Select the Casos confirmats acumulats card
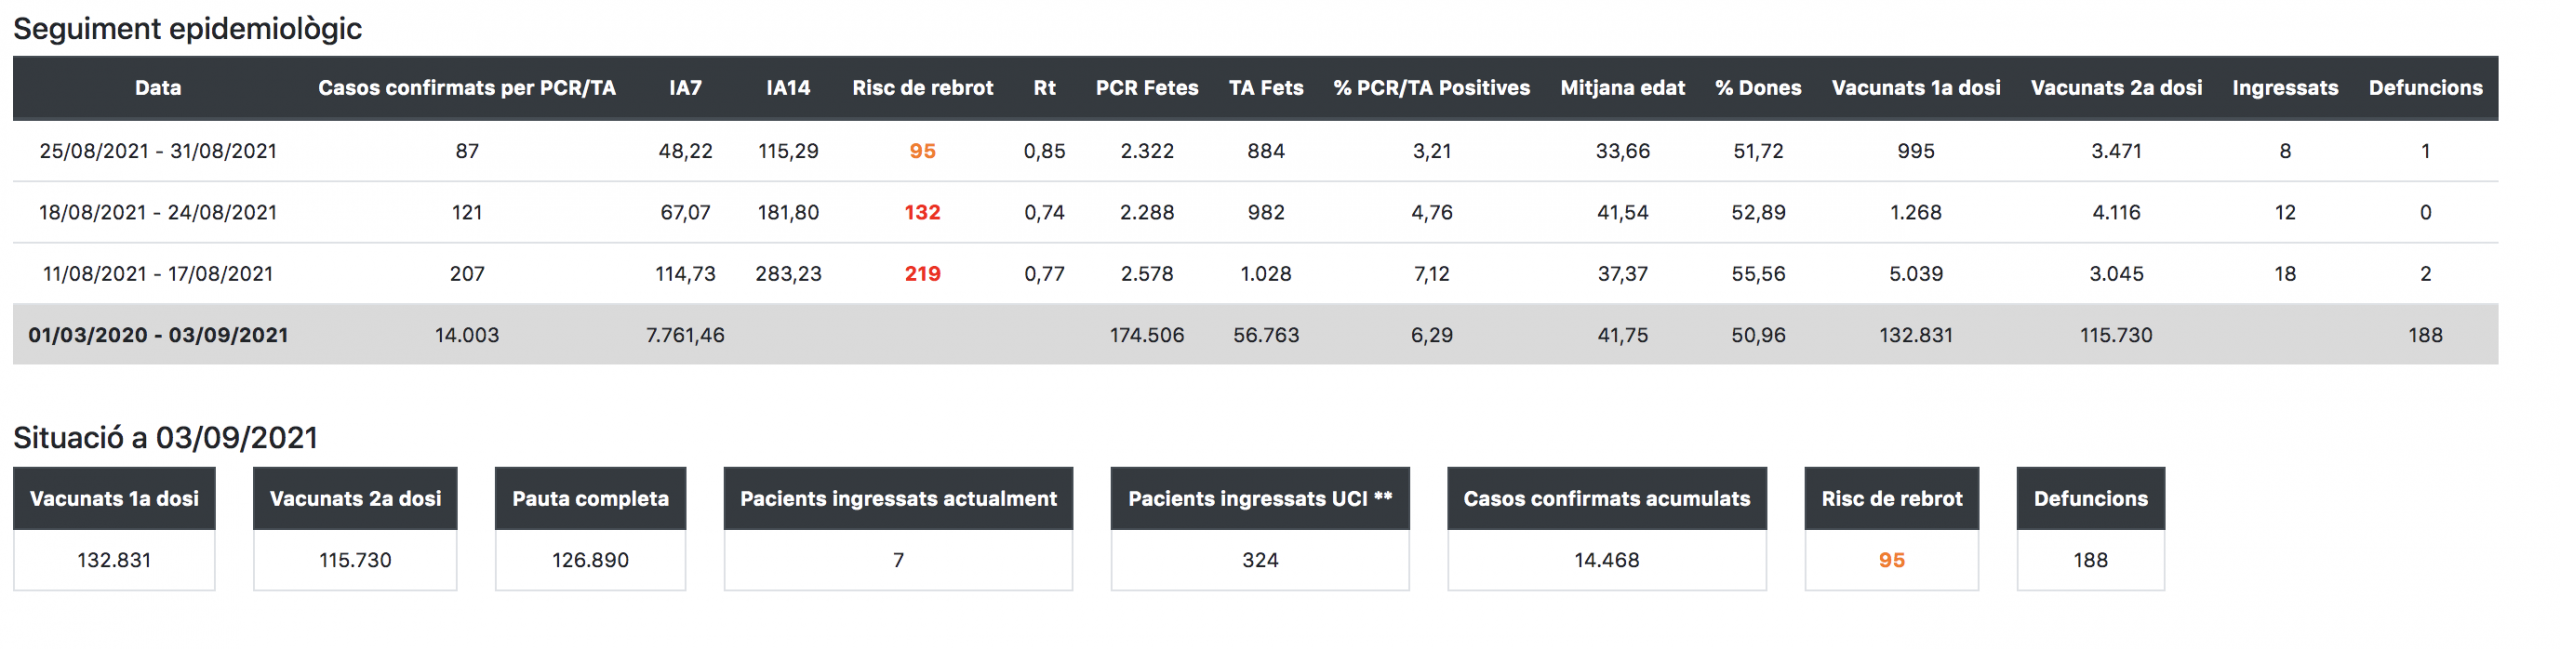 (x=1607, y=528)
